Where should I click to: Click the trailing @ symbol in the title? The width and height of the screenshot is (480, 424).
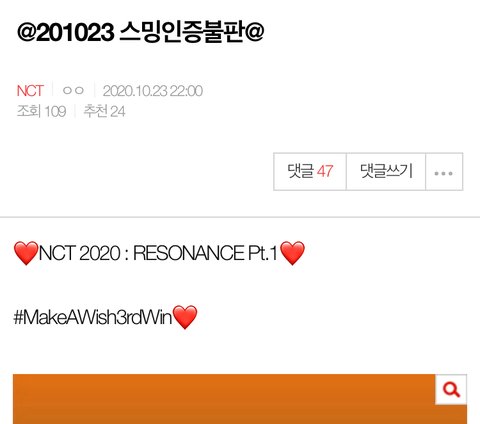point(254,32)
